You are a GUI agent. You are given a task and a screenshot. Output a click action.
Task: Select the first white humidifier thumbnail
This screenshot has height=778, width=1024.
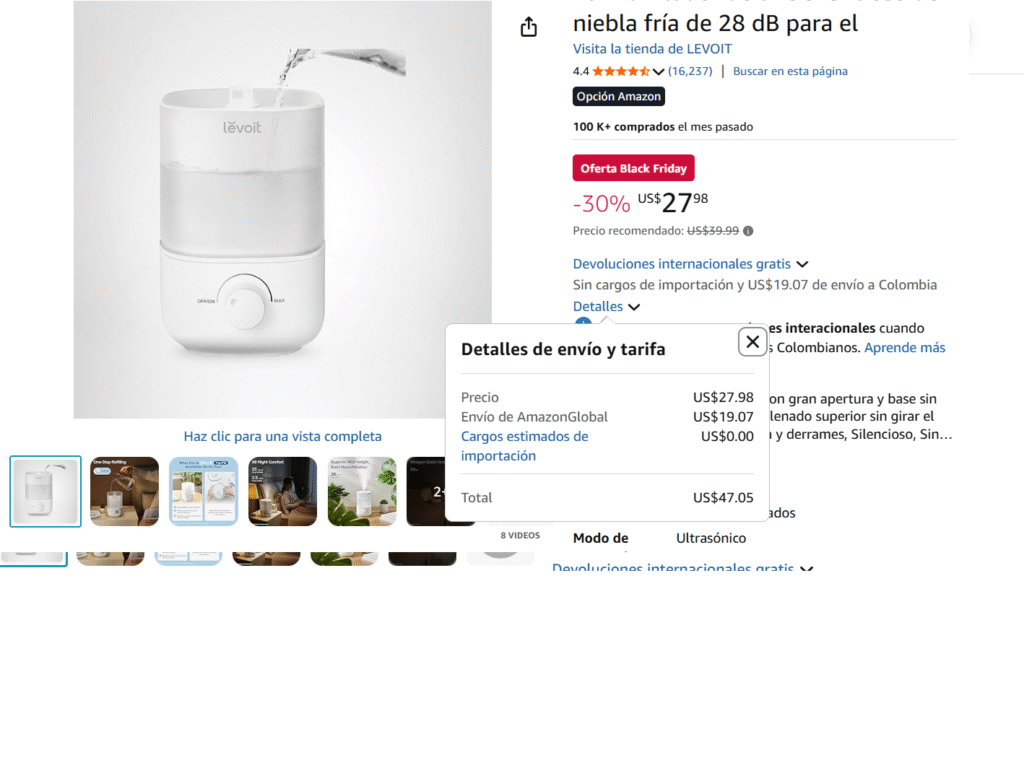click(45, 491)
